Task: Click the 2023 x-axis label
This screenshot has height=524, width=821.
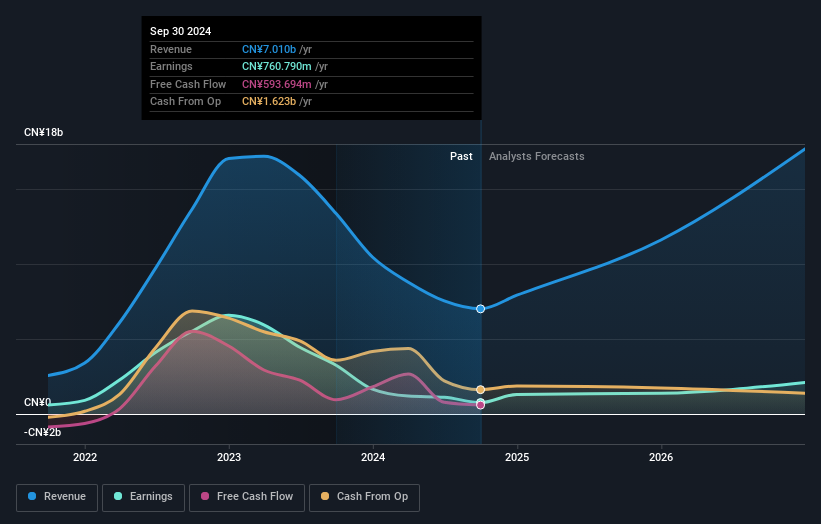Action: [229, 458]
